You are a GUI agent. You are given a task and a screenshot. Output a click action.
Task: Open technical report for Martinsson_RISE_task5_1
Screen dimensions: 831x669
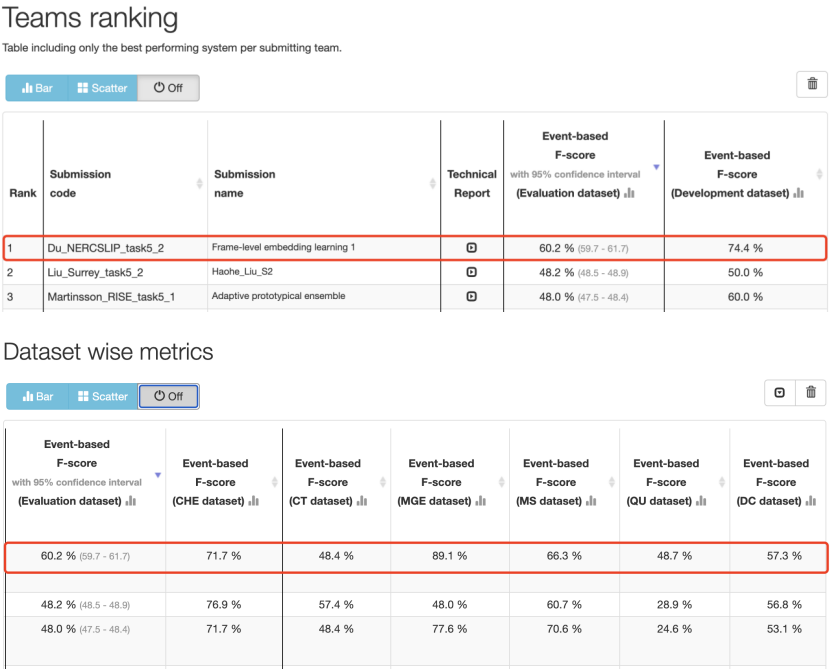click(471, 296)
